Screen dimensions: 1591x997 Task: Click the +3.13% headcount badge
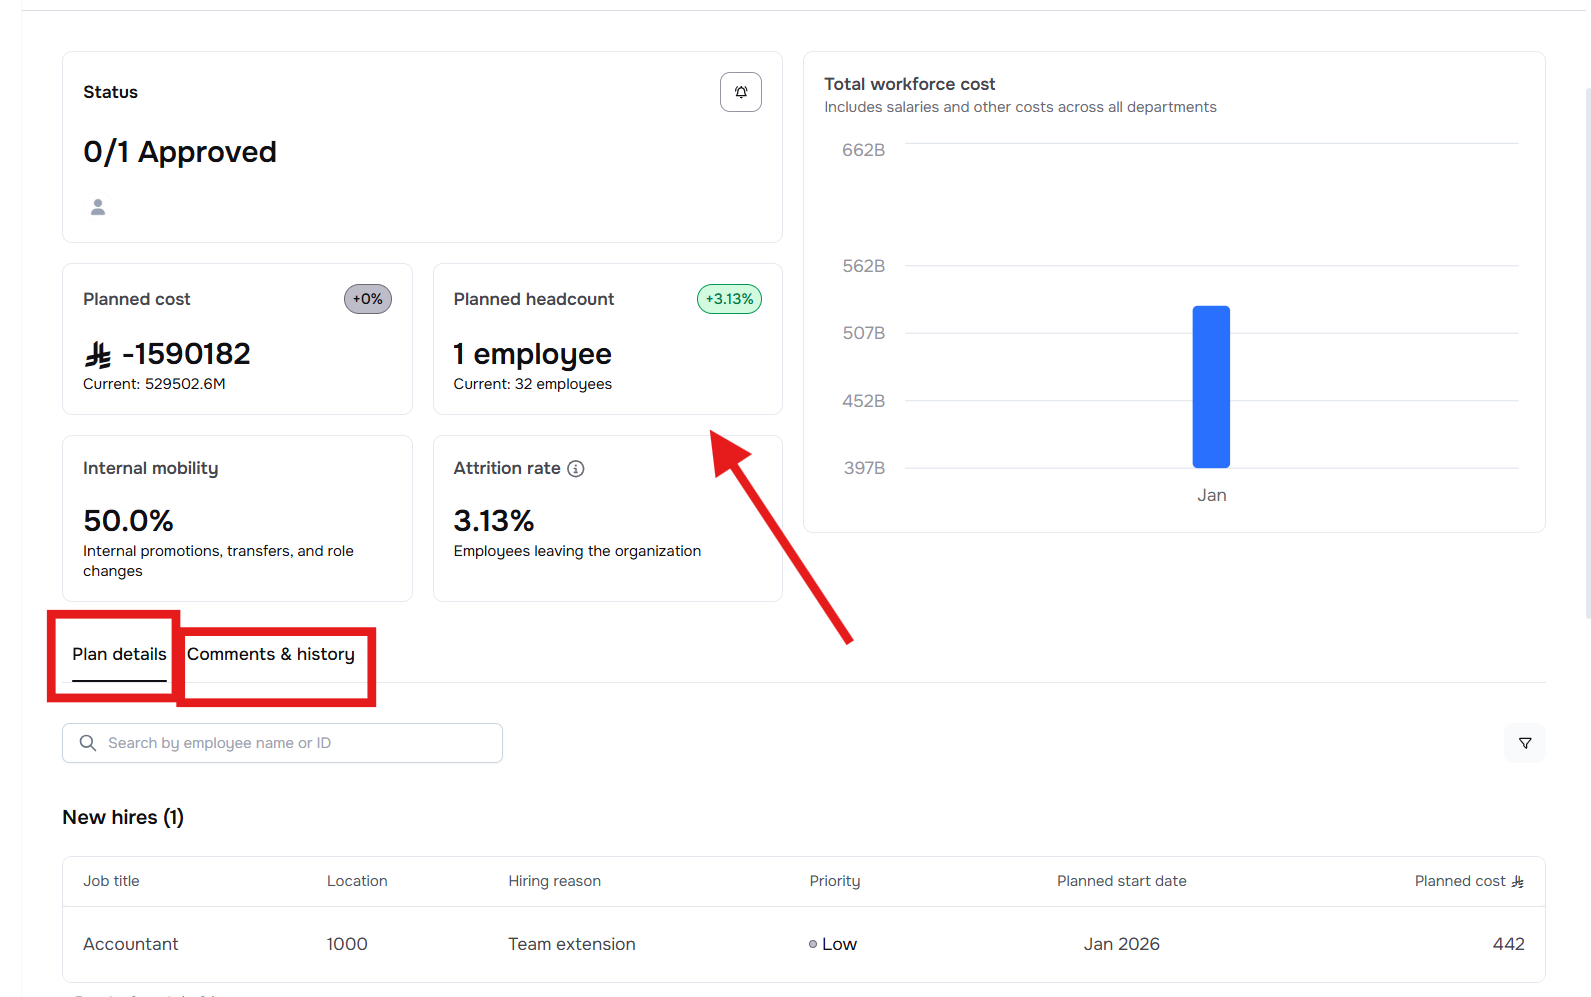pyautogui.click(x=729, y=299)
